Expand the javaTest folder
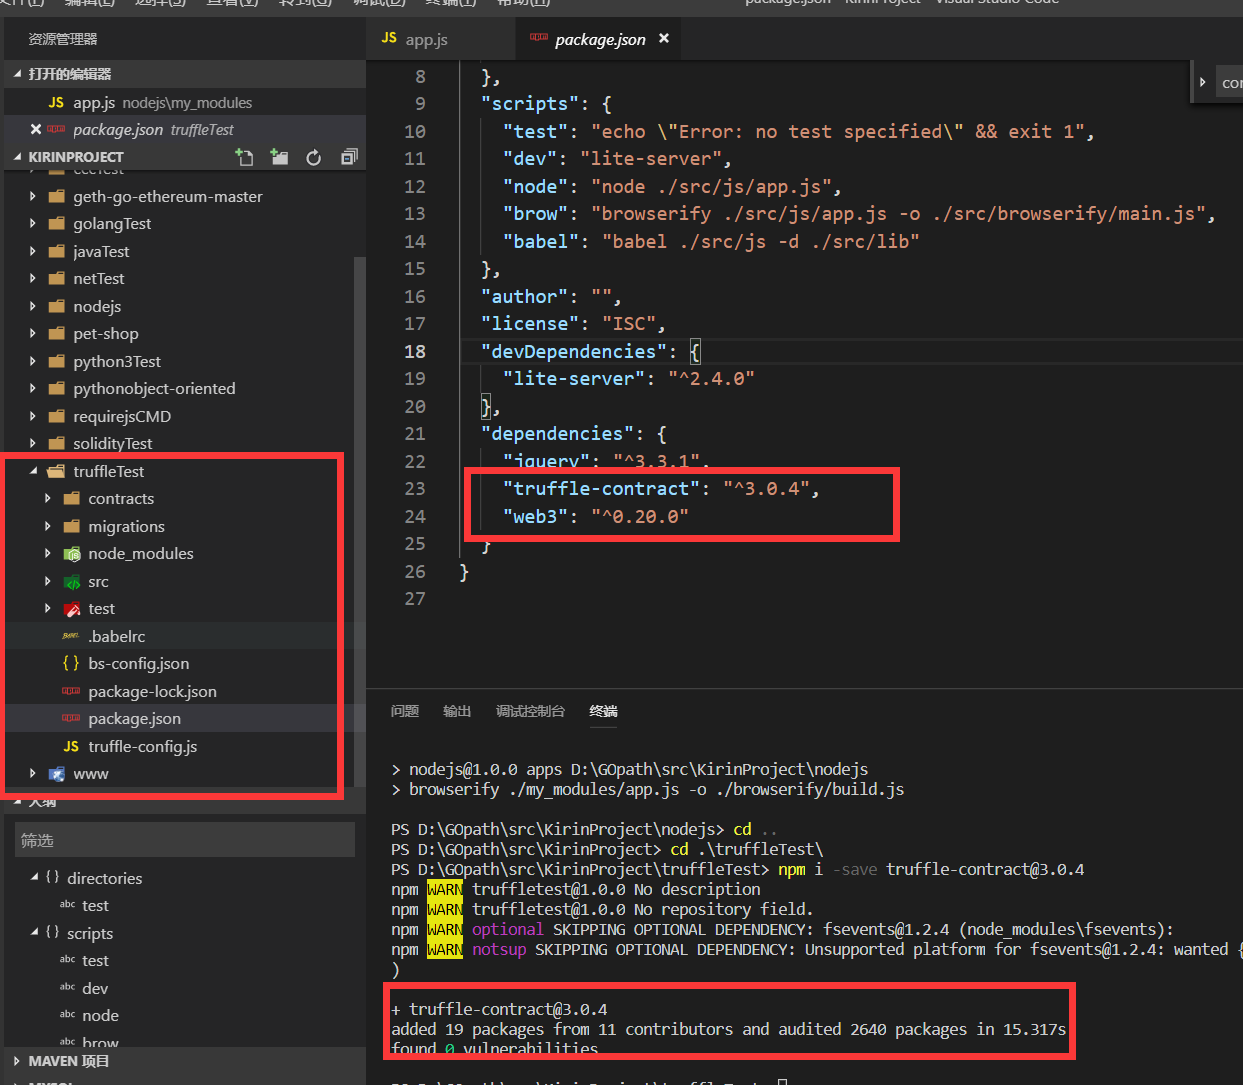 (33, 251)
